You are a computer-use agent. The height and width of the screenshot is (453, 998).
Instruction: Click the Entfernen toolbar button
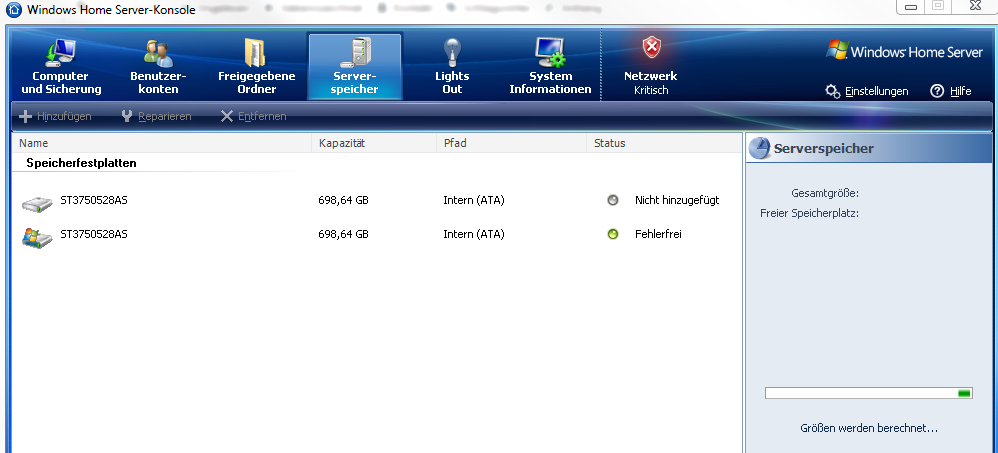click(253, 116)
